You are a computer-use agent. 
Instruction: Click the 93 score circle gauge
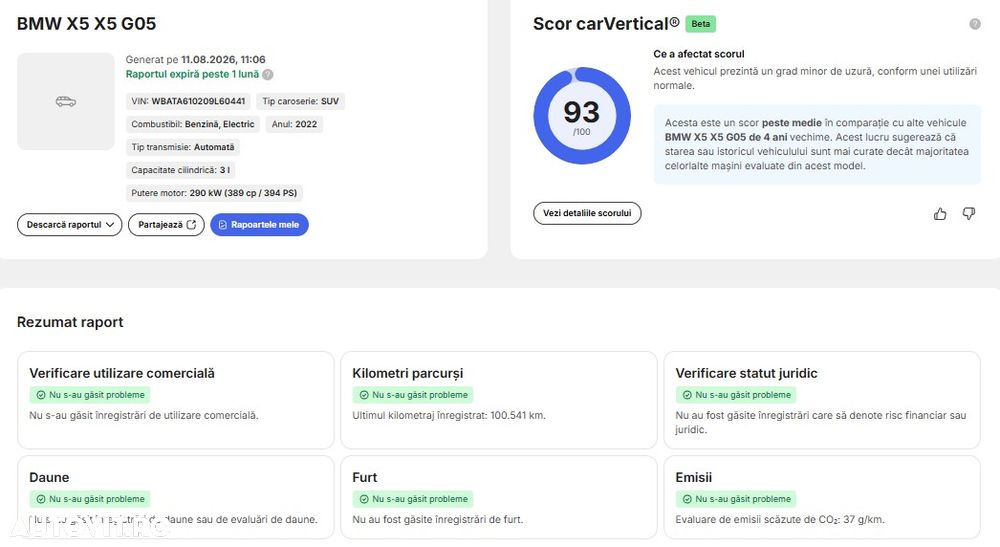582,115
